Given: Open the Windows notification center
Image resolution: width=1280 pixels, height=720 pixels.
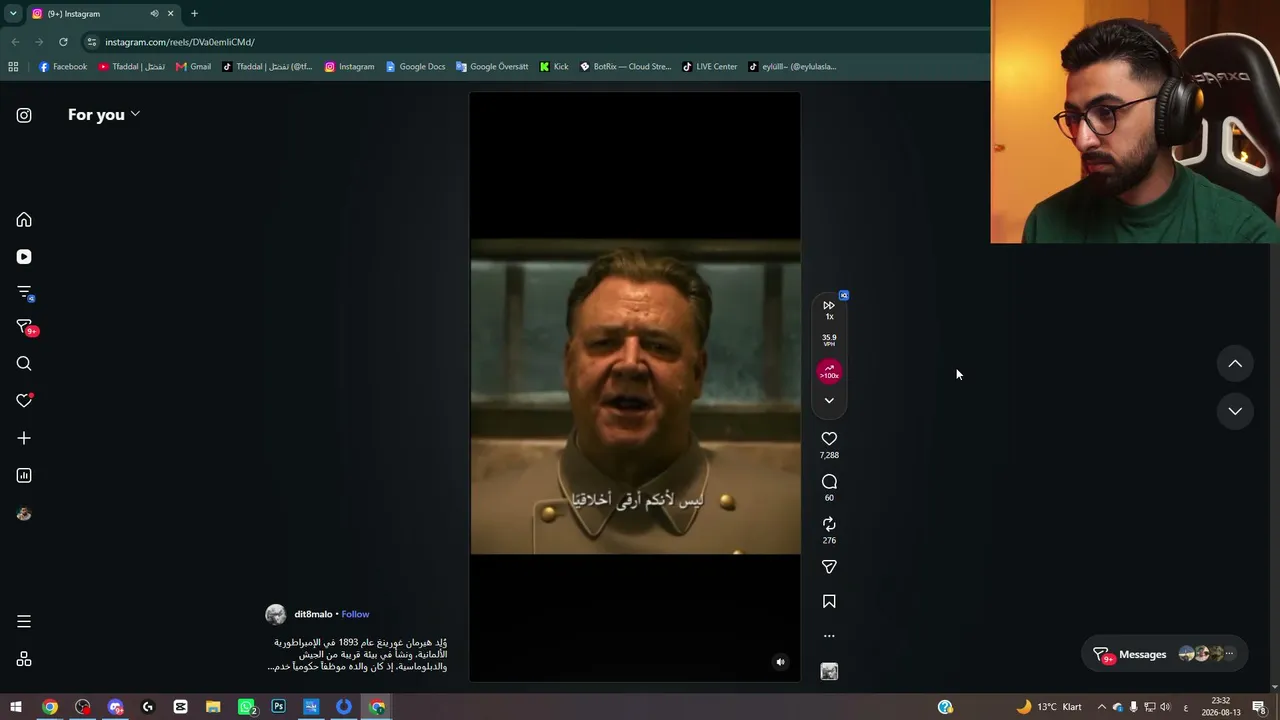Looking at the screenshot, I should (1259, 707).
